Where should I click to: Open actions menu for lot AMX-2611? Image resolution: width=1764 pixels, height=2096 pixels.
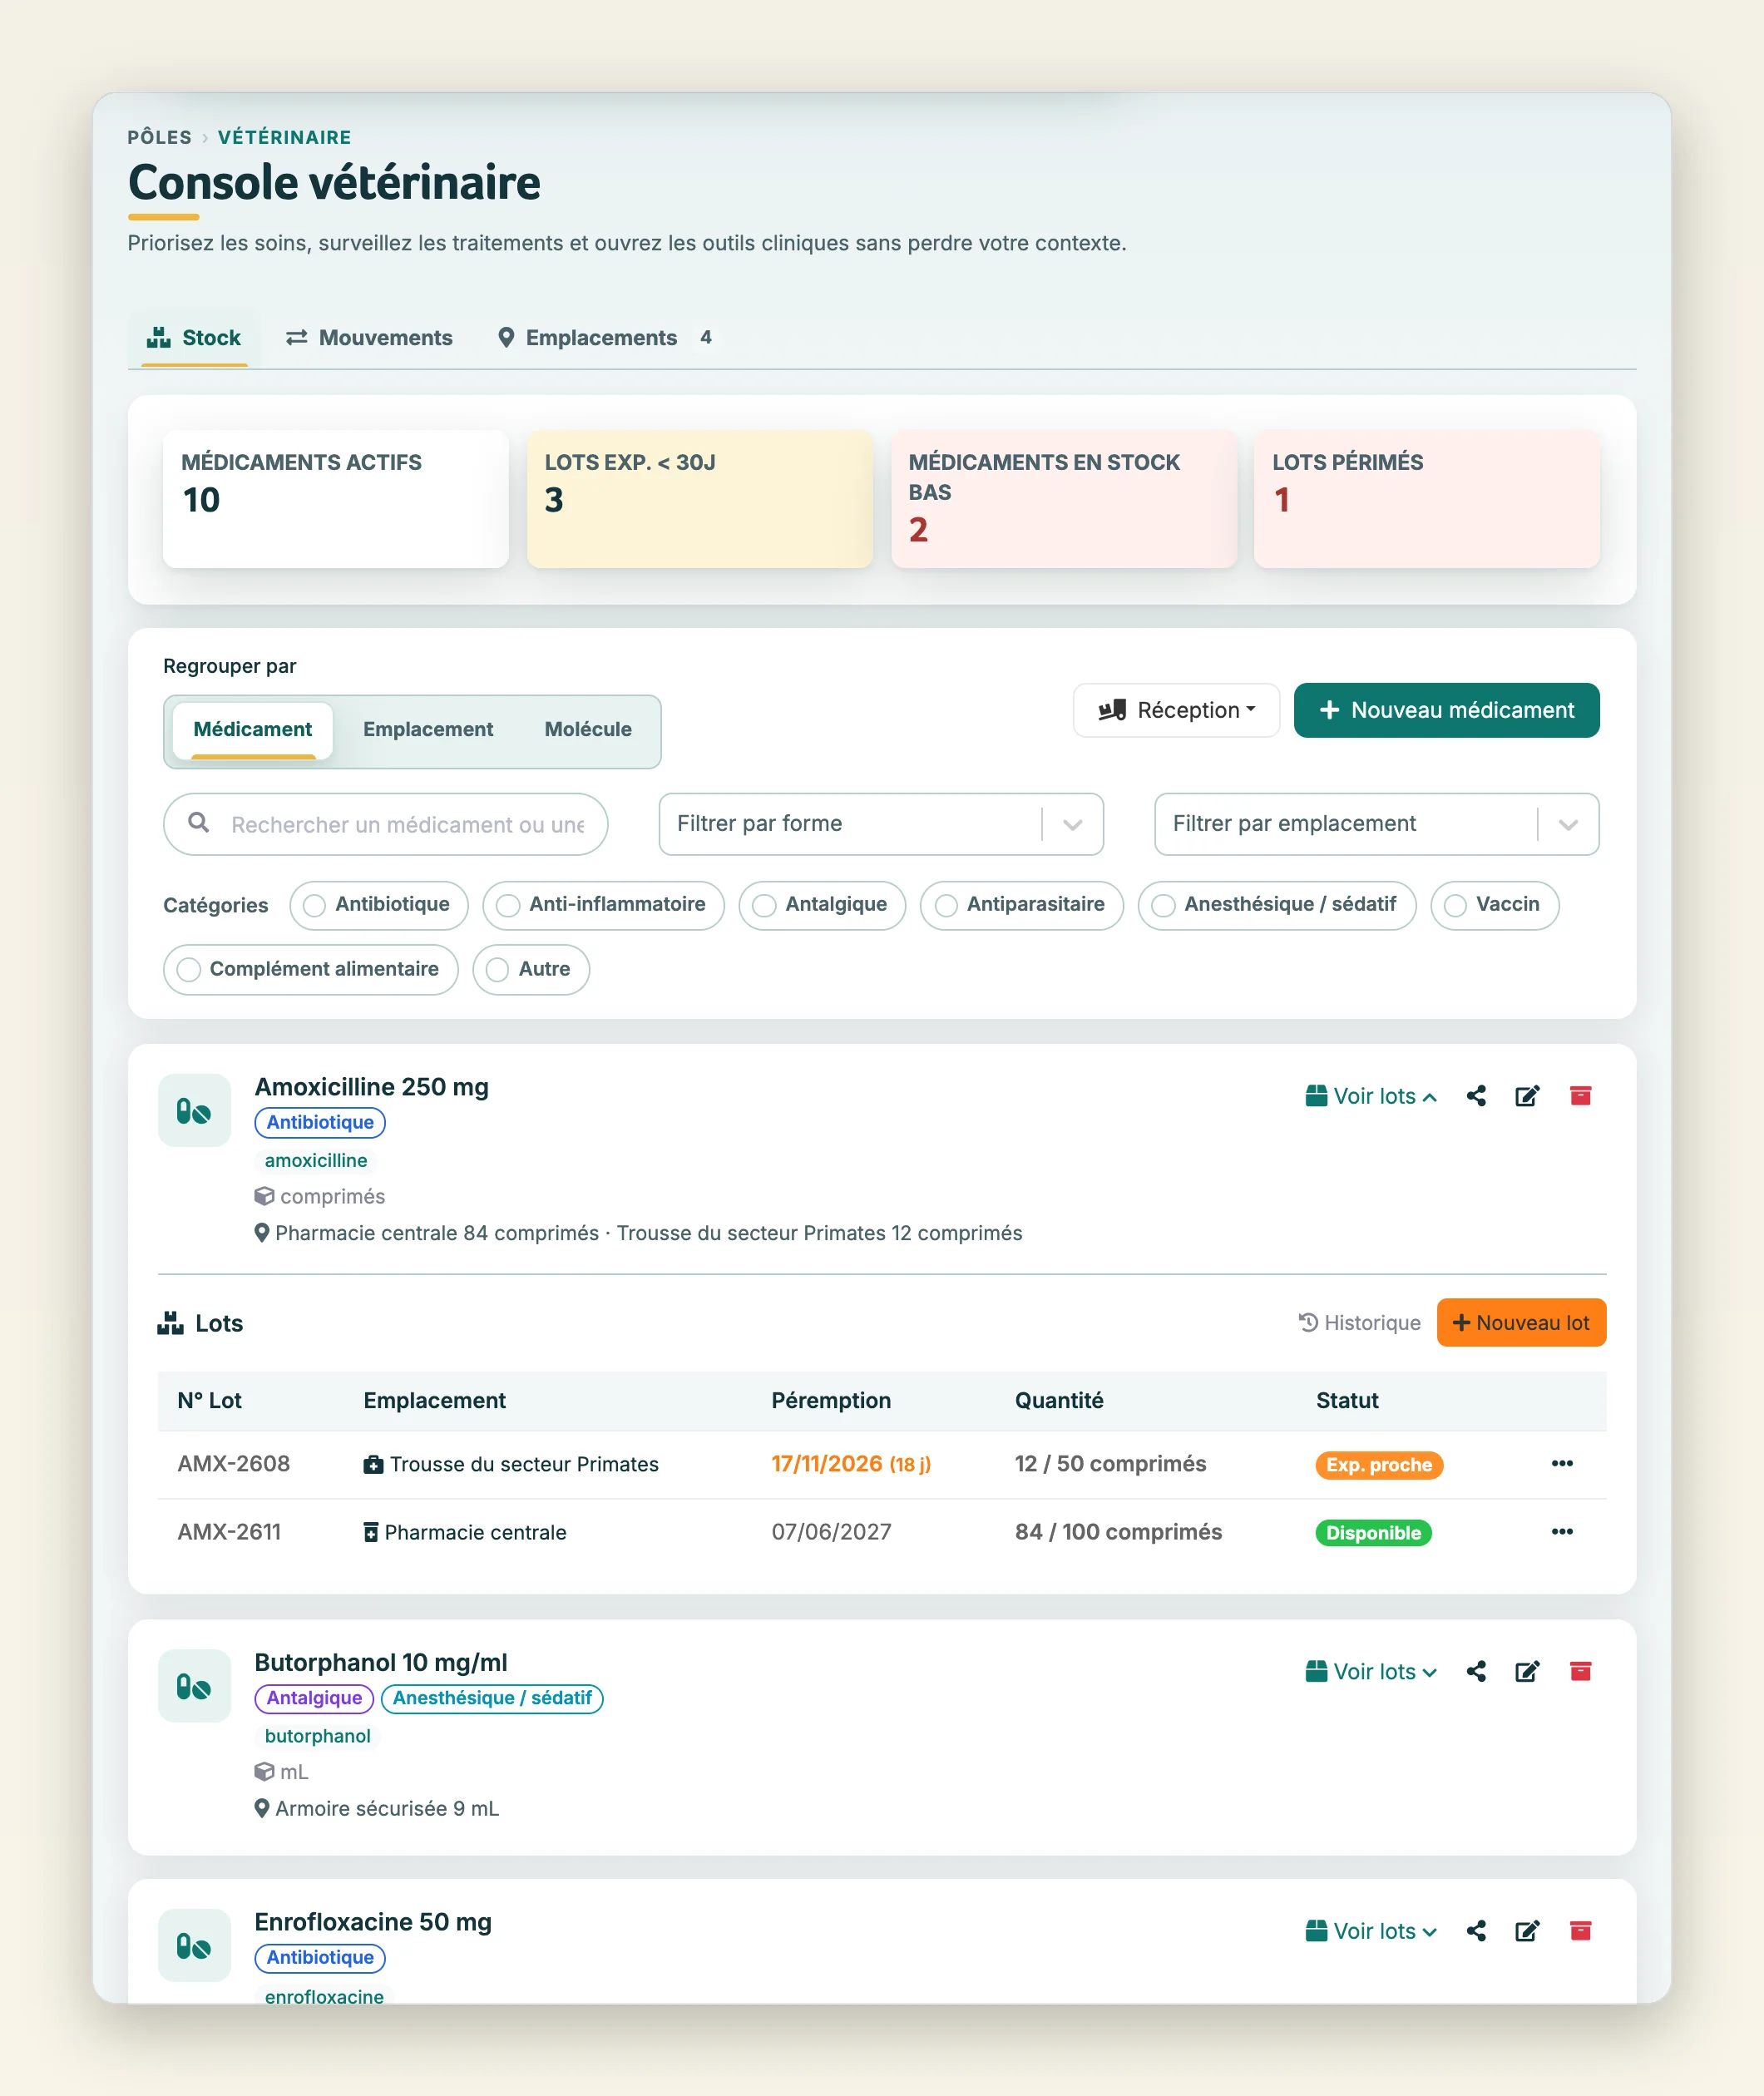pos(1562,1532)
